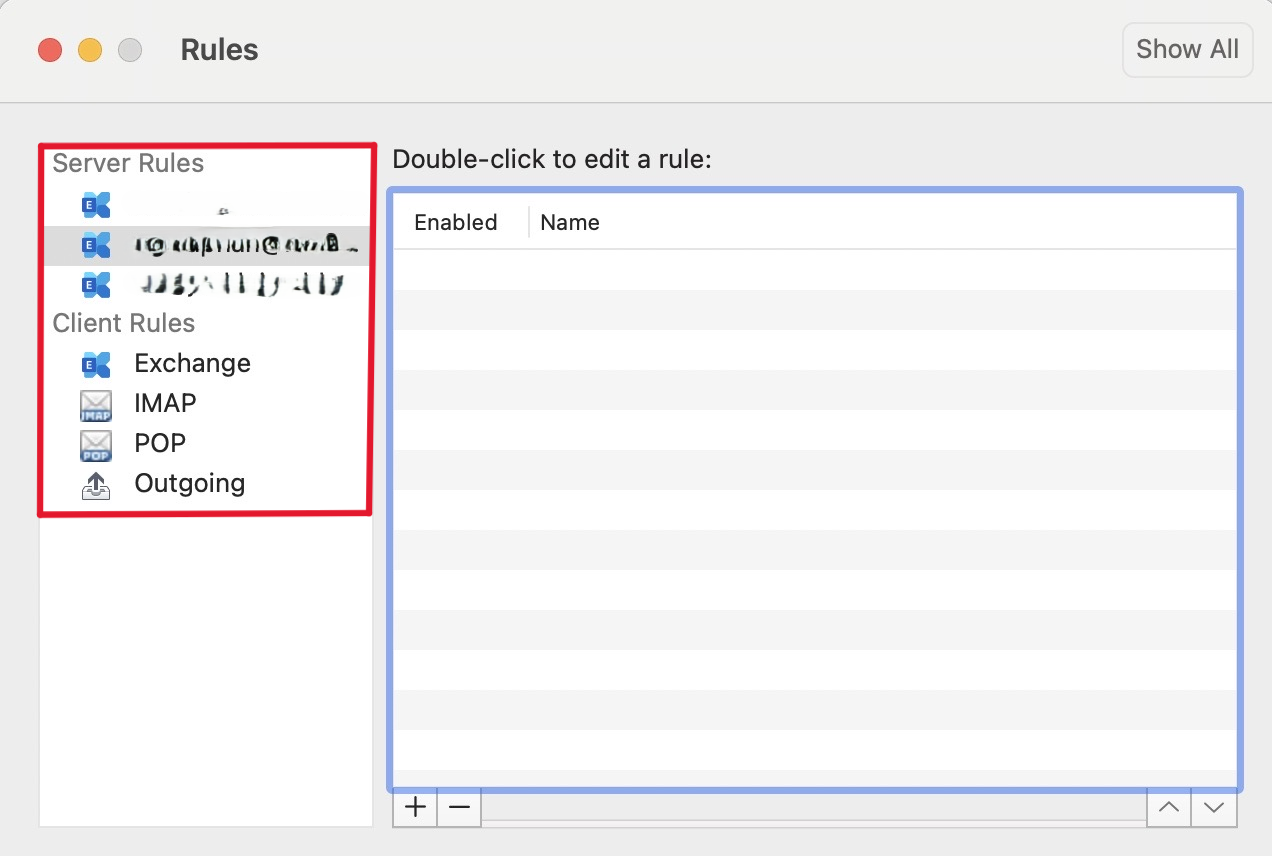Move rule down with the down chevron
Image resolution: width=1272 pixels, height=856 pixels.
pos(1214,807)
